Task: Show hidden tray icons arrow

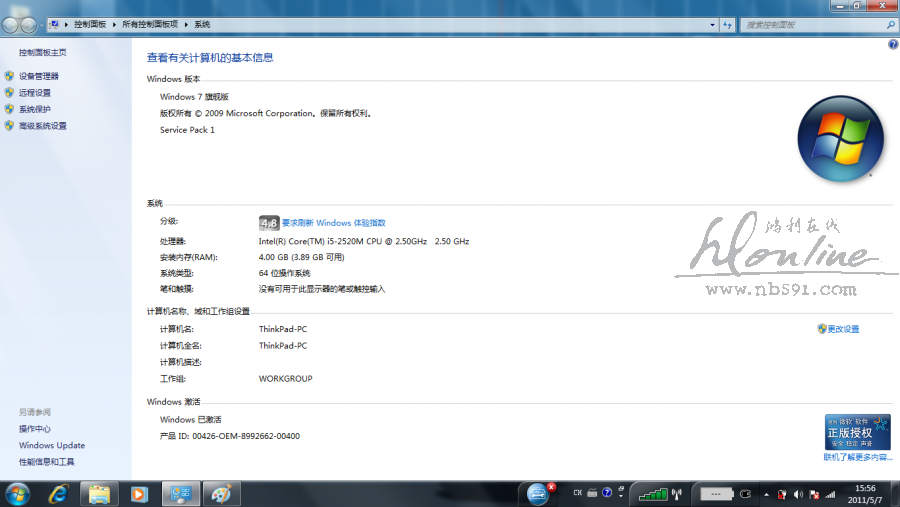Action: [766, 494]
